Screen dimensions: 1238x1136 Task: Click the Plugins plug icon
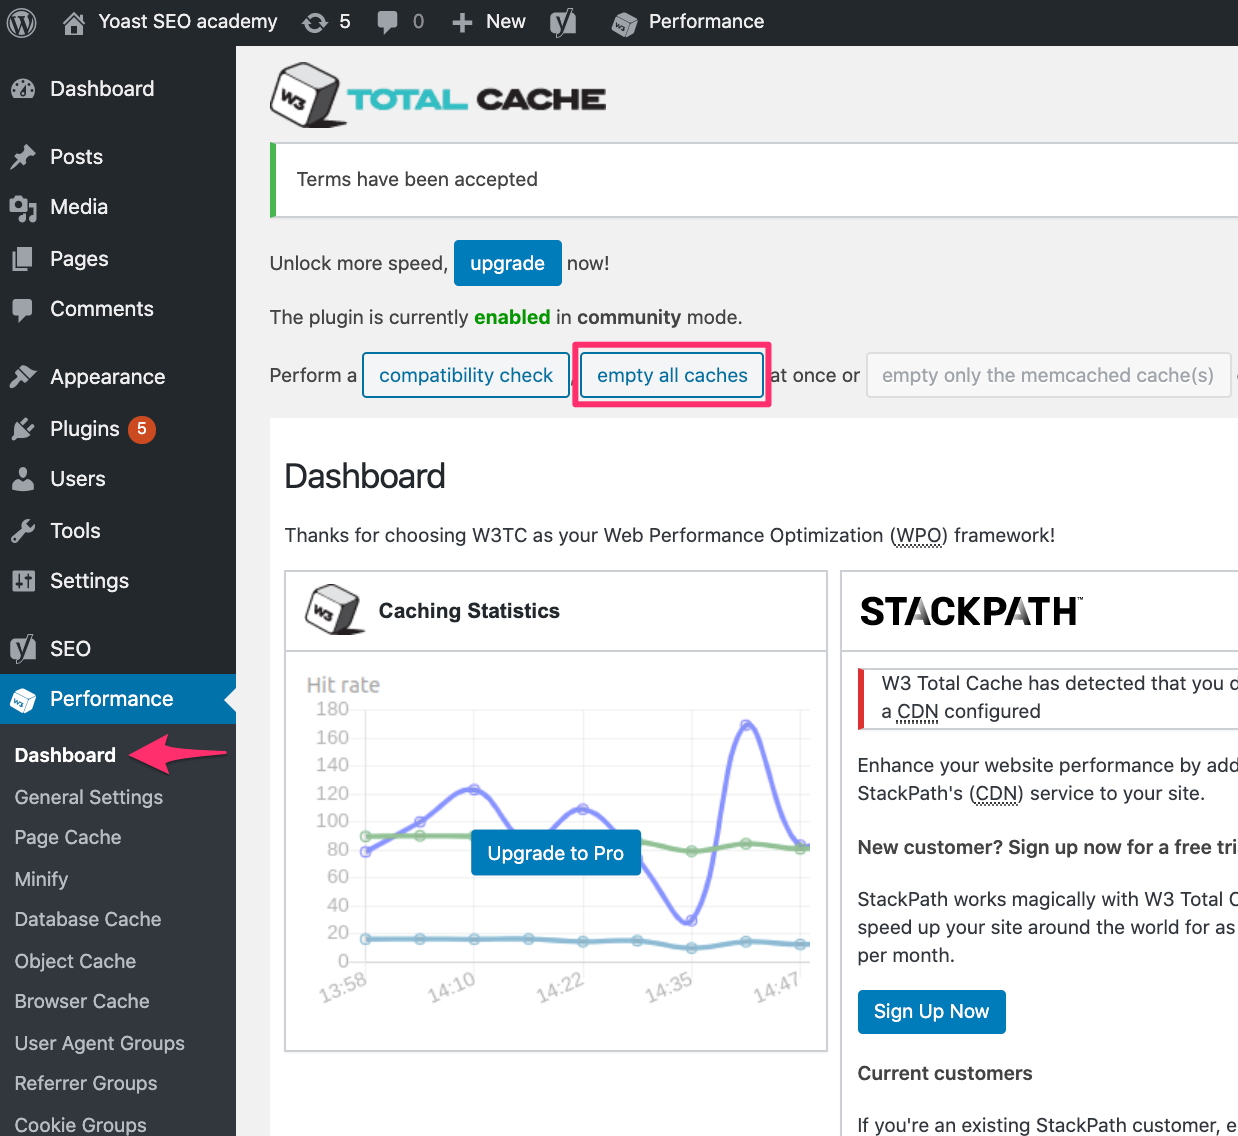pyautogui.click(x=25, y=428)
